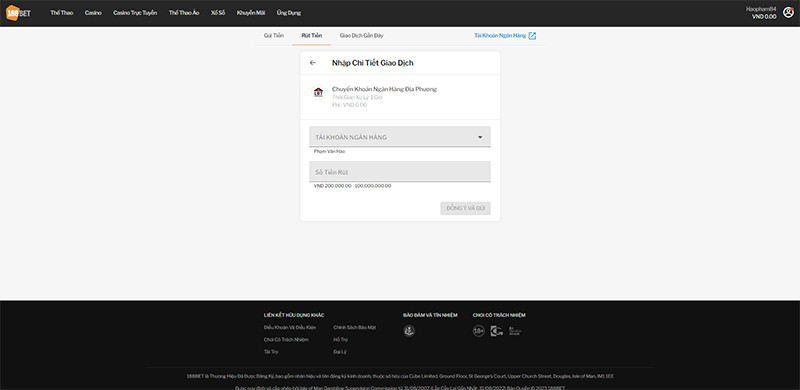The image size is (800, 390).
Task: Open the Tài Khoản Ngân Hàng link at the tabs' right
Action: point(500,36)
